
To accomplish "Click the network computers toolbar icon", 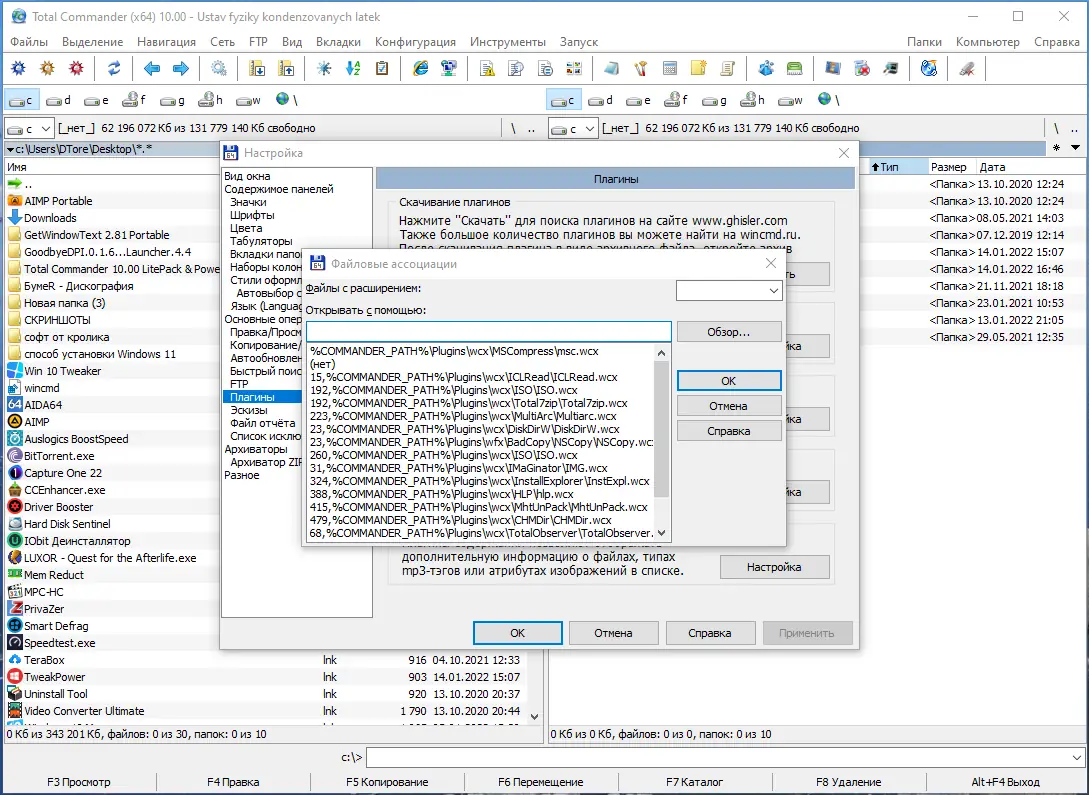I will [x=449, y=68].
